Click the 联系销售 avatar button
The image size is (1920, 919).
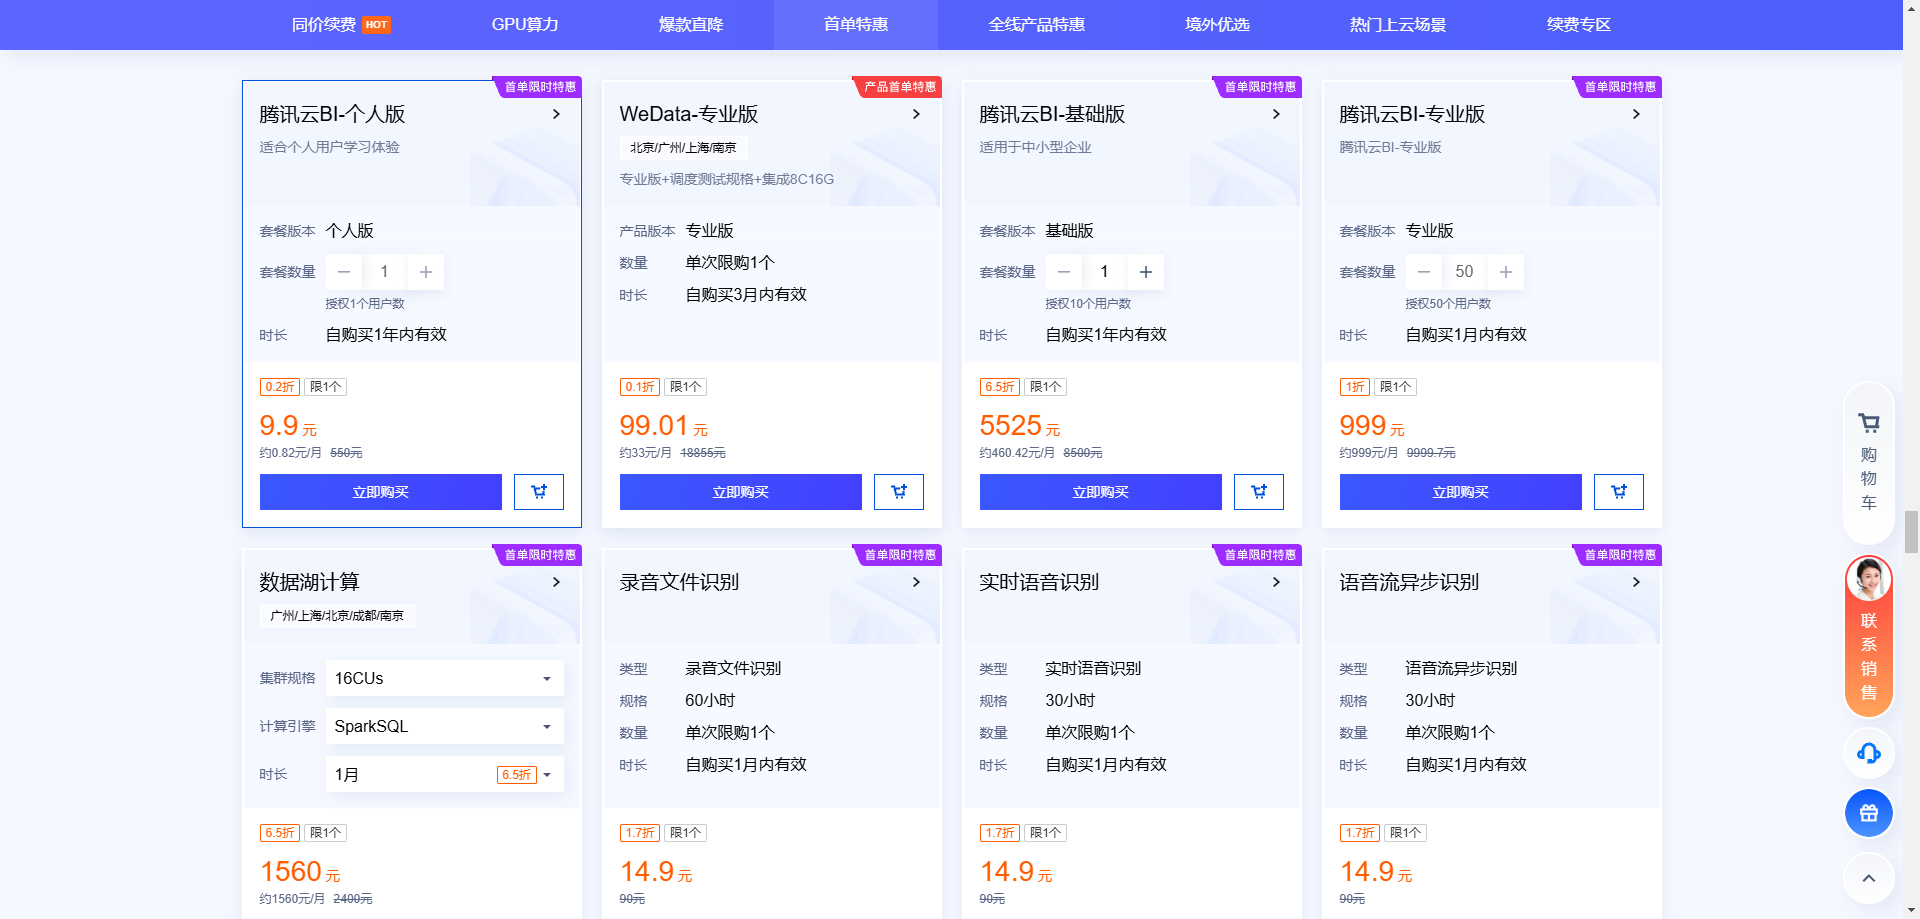pos(1868,635)
